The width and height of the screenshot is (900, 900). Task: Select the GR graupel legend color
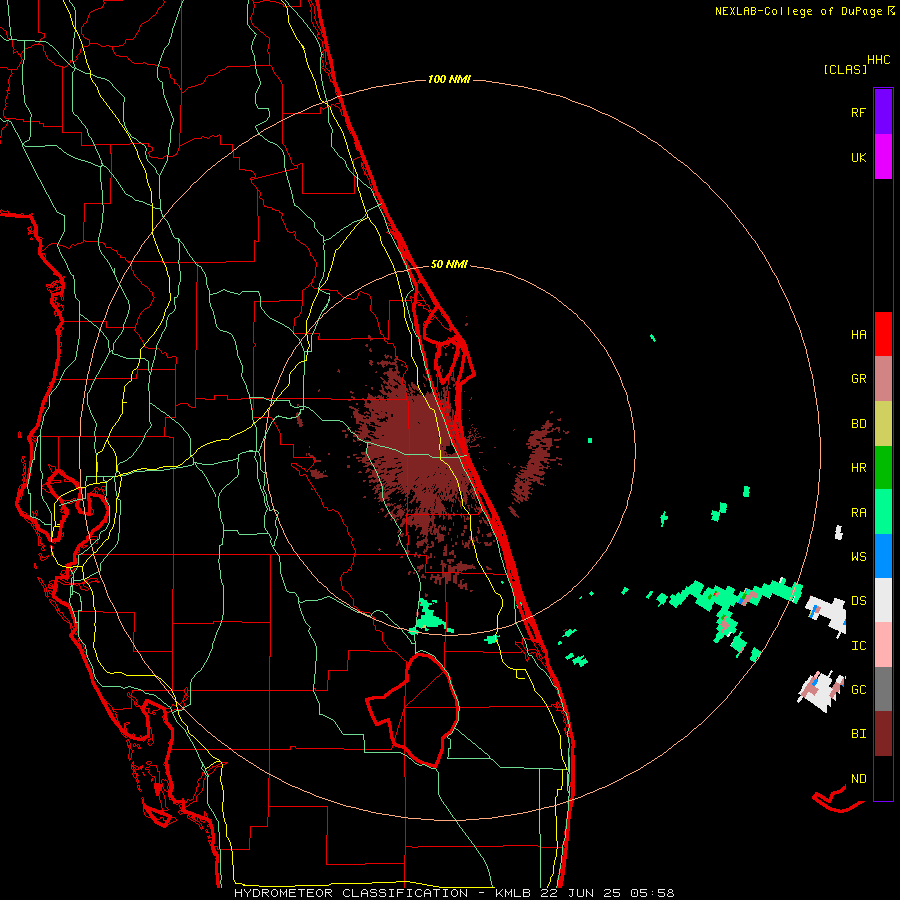point(883,378)
